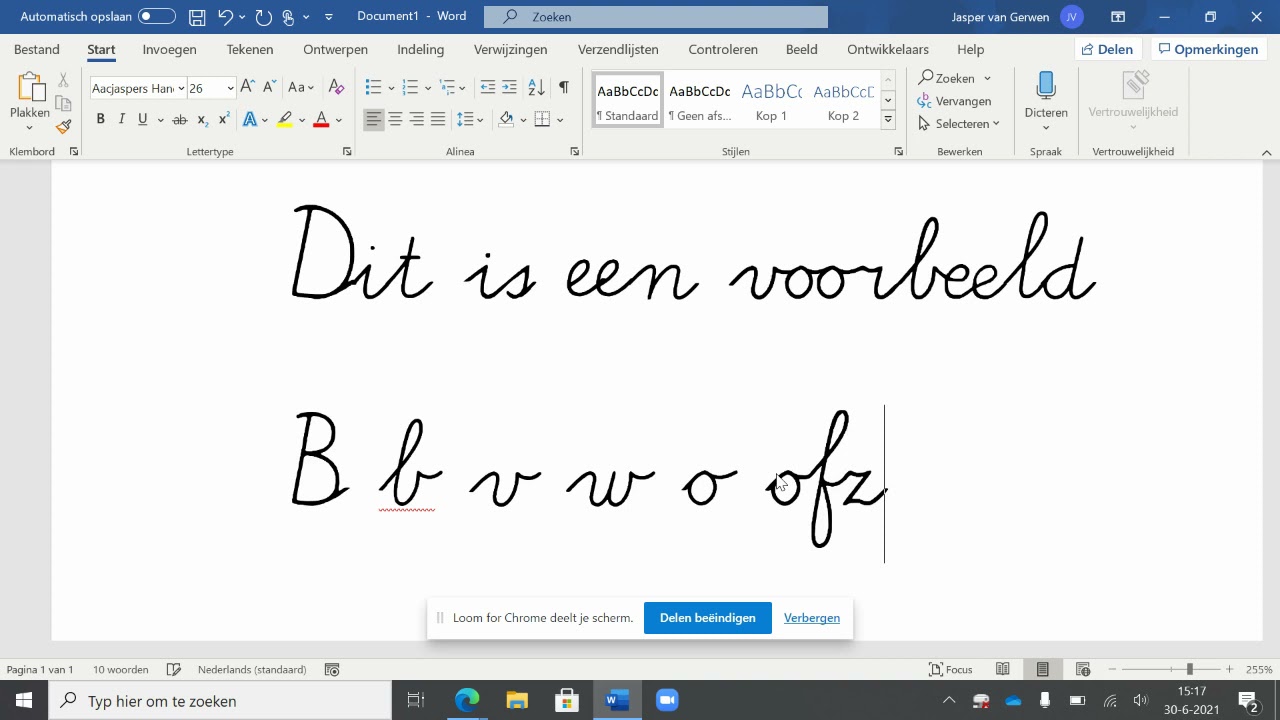The height and width of the screenshot is (720, 1280).
Task: Click the Windows Start button
Action: (24, 701)
